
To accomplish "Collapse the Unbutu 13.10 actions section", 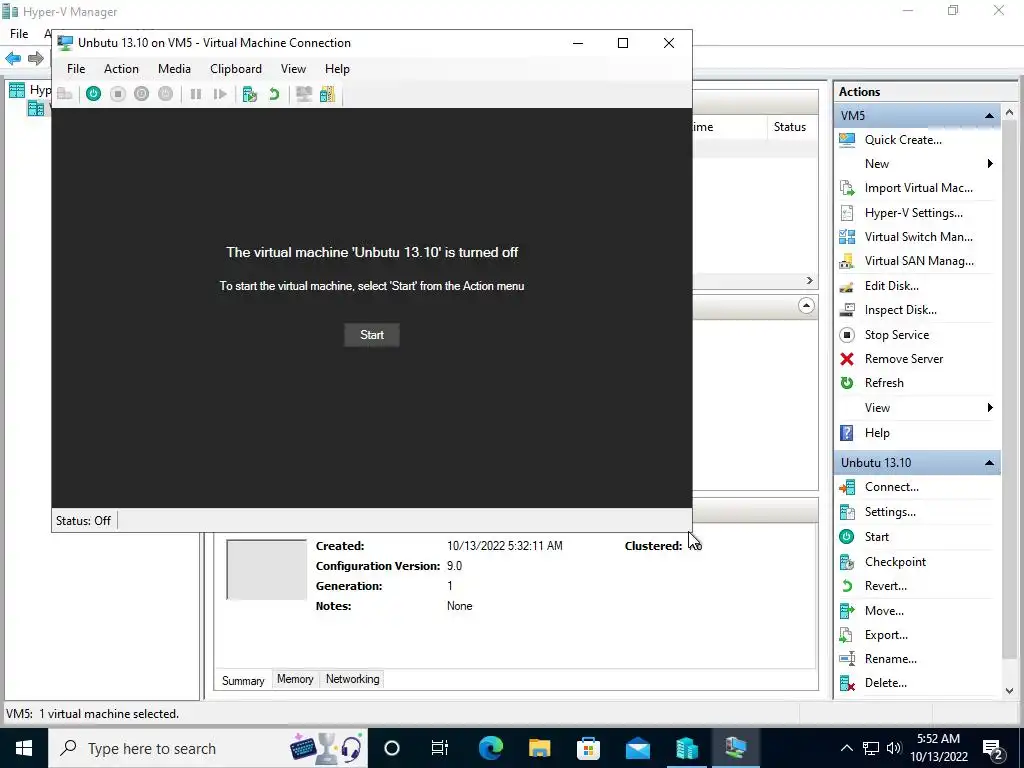I will [989, 463].
